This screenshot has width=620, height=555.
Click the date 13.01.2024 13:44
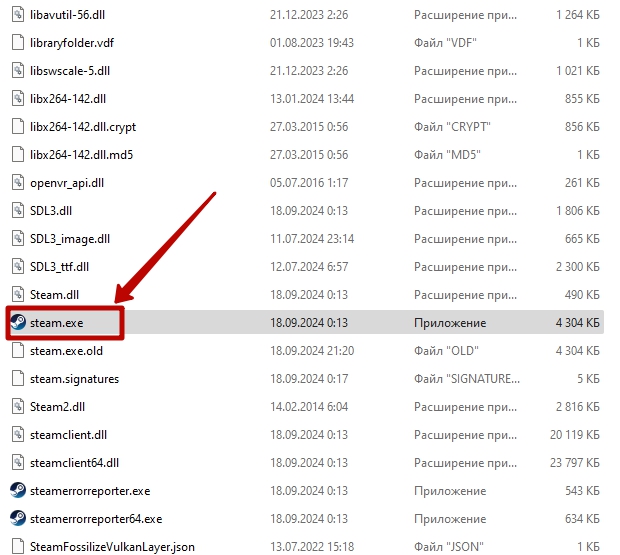(312, 99)
